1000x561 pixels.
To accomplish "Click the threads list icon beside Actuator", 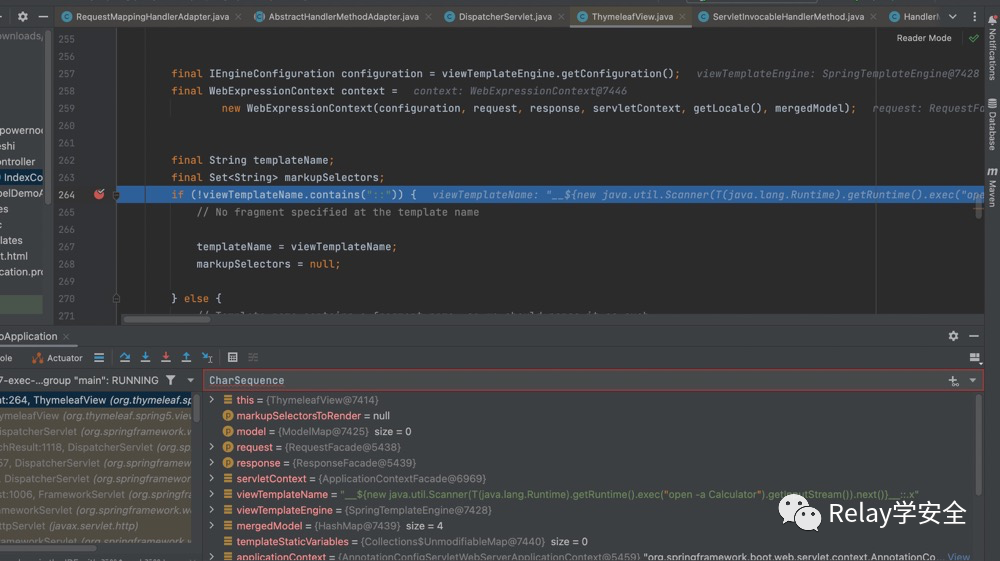I will click(99, 358).
